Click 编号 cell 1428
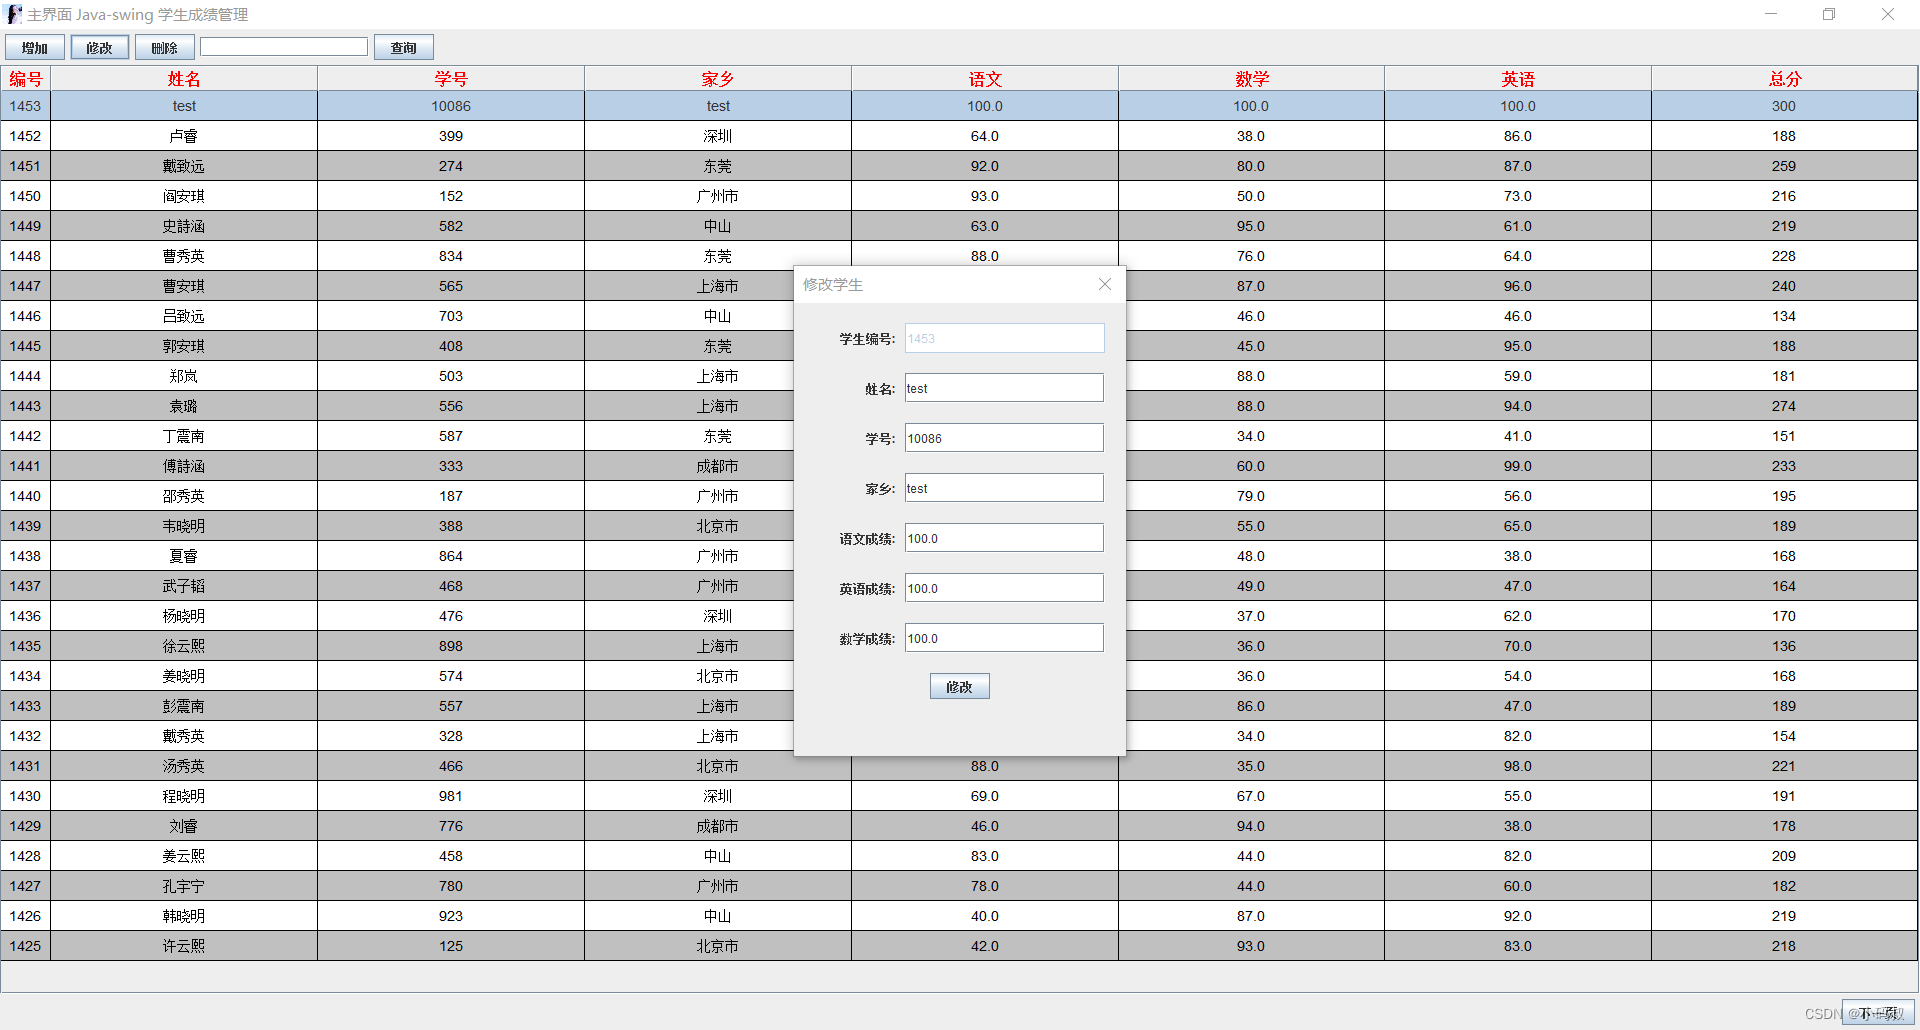Viewport: 1920px width, 1030px height. (26, 856)
